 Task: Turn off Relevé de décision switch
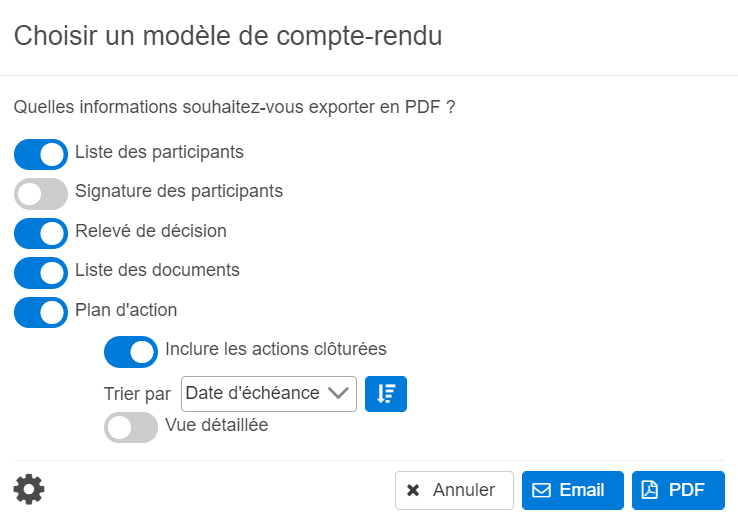(41, 233)
